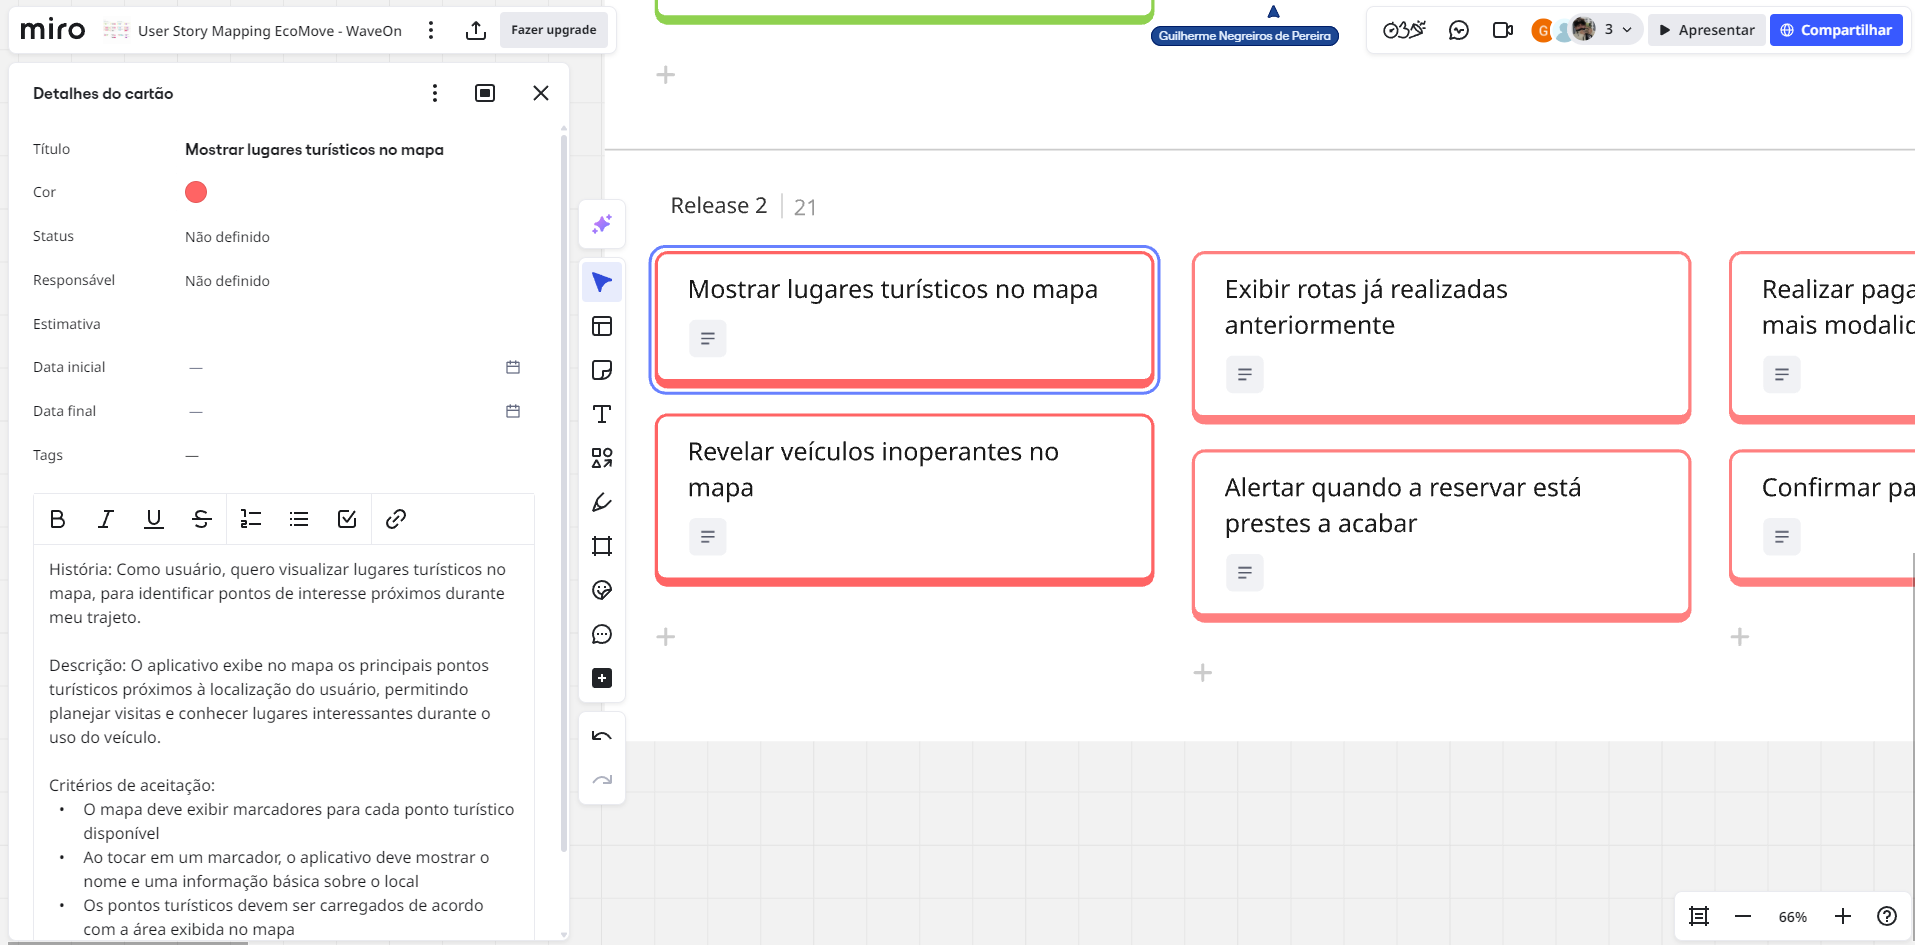Image resolution: width=1915 pixels, height=945 pixels.
Task: Choose the Frame tool in toolbar
Action: [602, 546]
